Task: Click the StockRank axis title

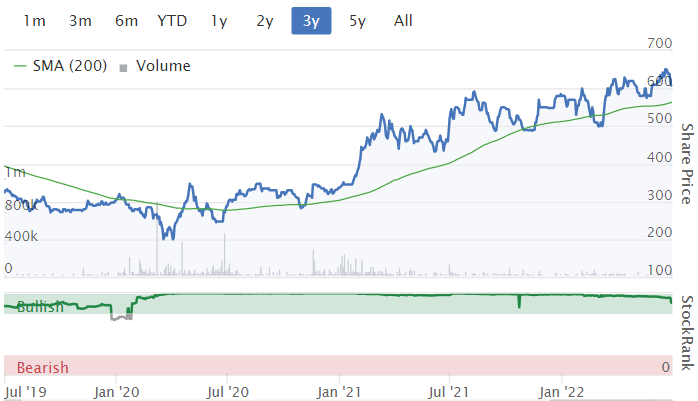Action: point(687,333)
